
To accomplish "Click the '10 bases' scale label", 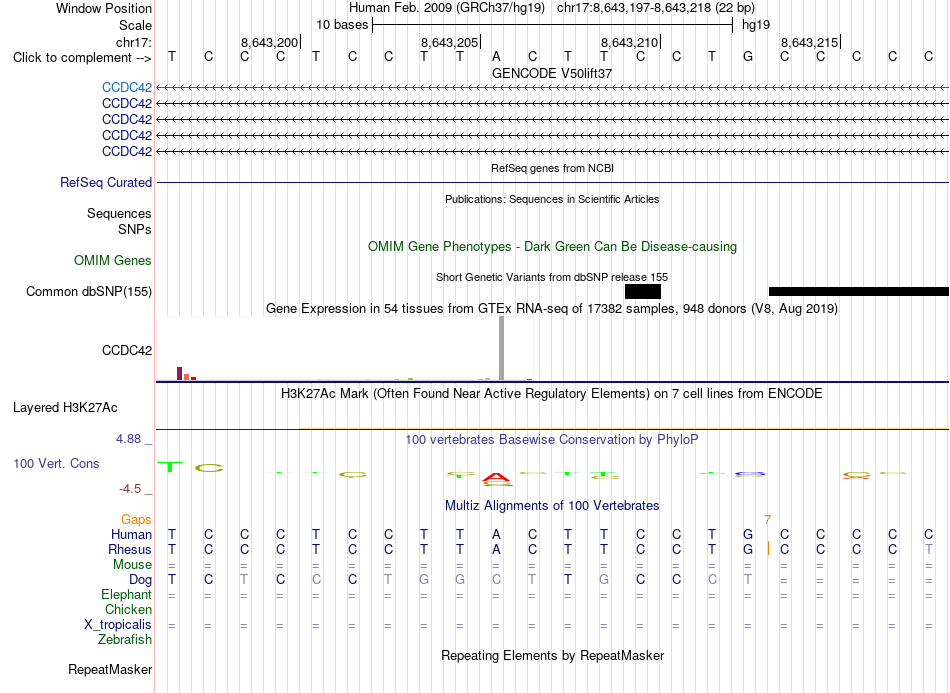I will [x=342, y=25].
